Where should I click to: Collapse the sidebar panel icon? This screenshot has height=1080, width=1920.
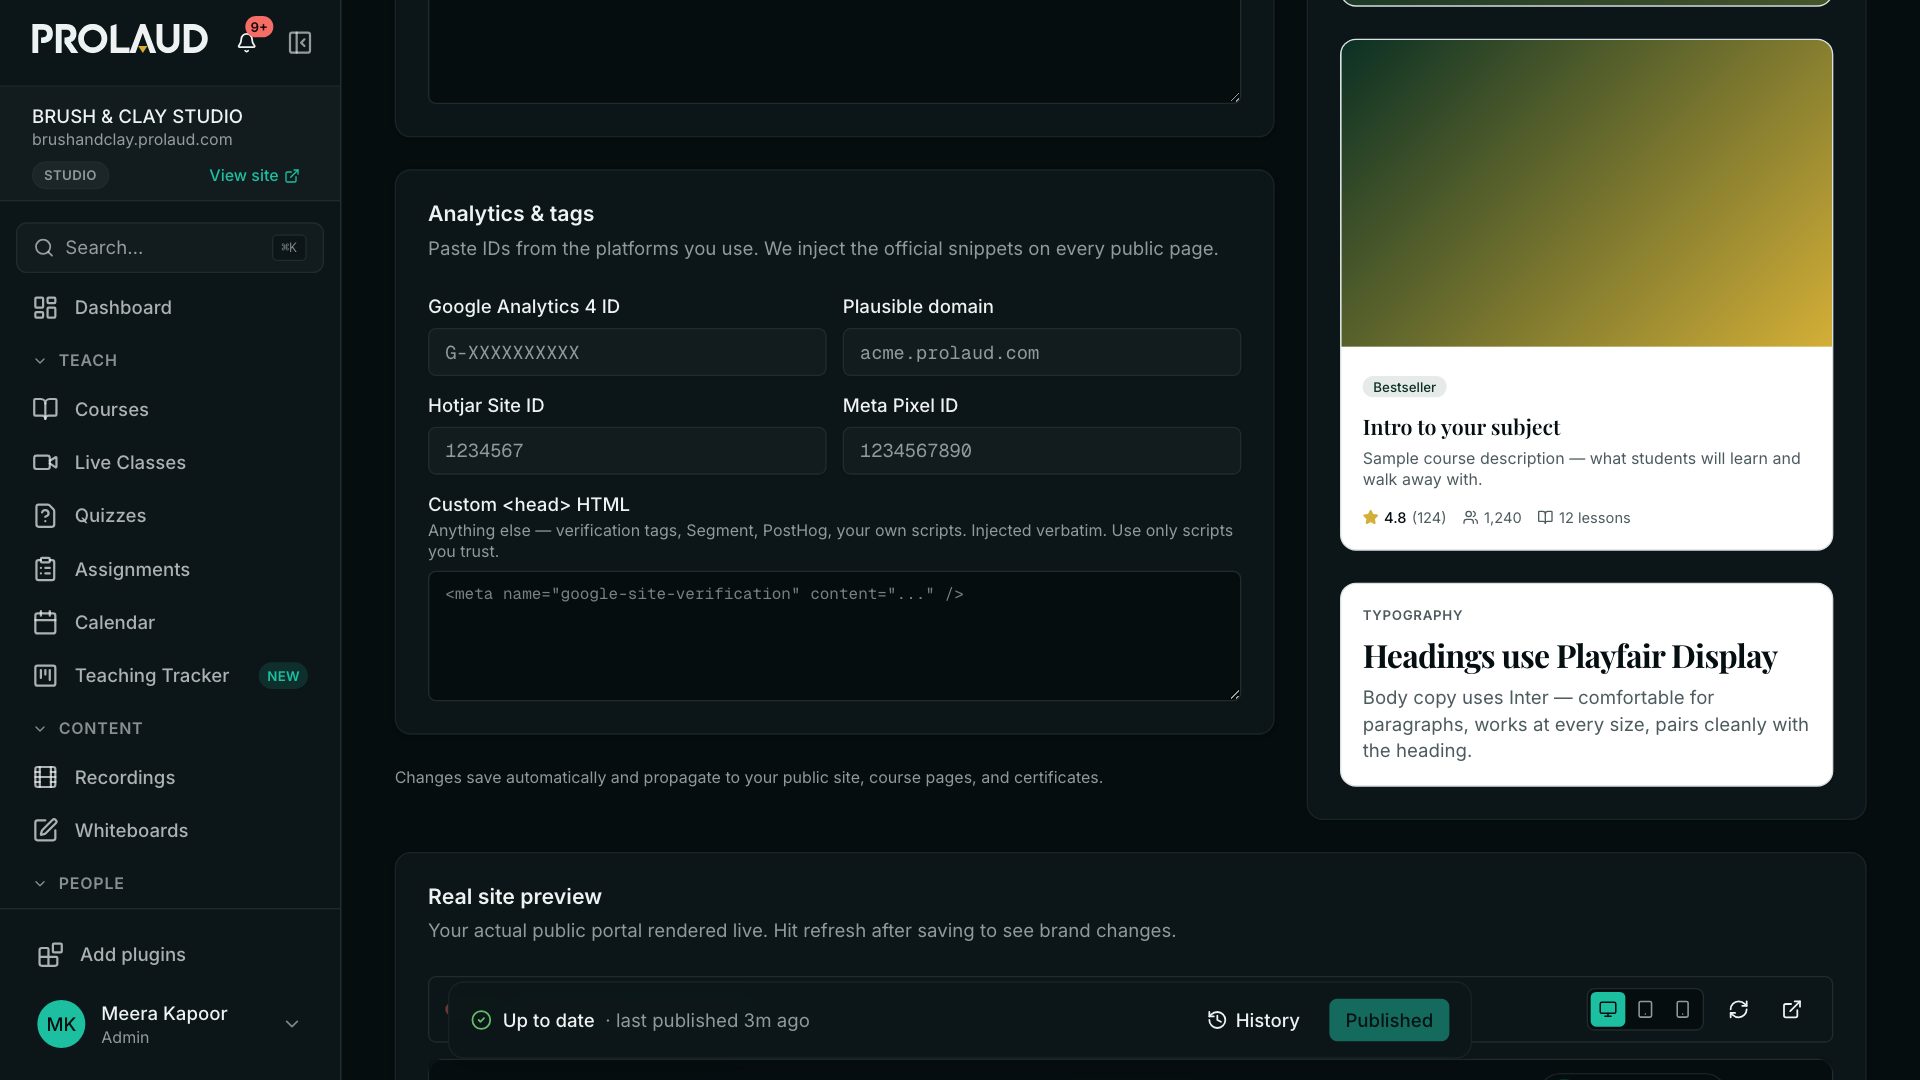pyautogui.click(x=300, y=42)
